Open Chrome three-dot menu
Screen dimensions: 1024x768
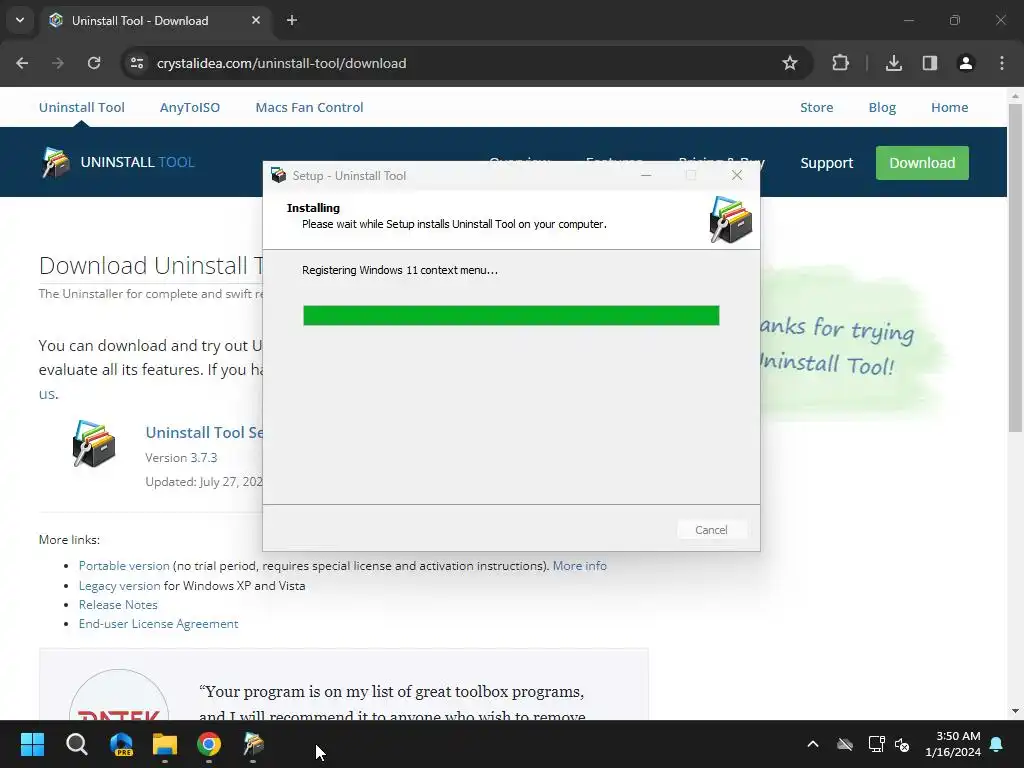click(1002, 63)
